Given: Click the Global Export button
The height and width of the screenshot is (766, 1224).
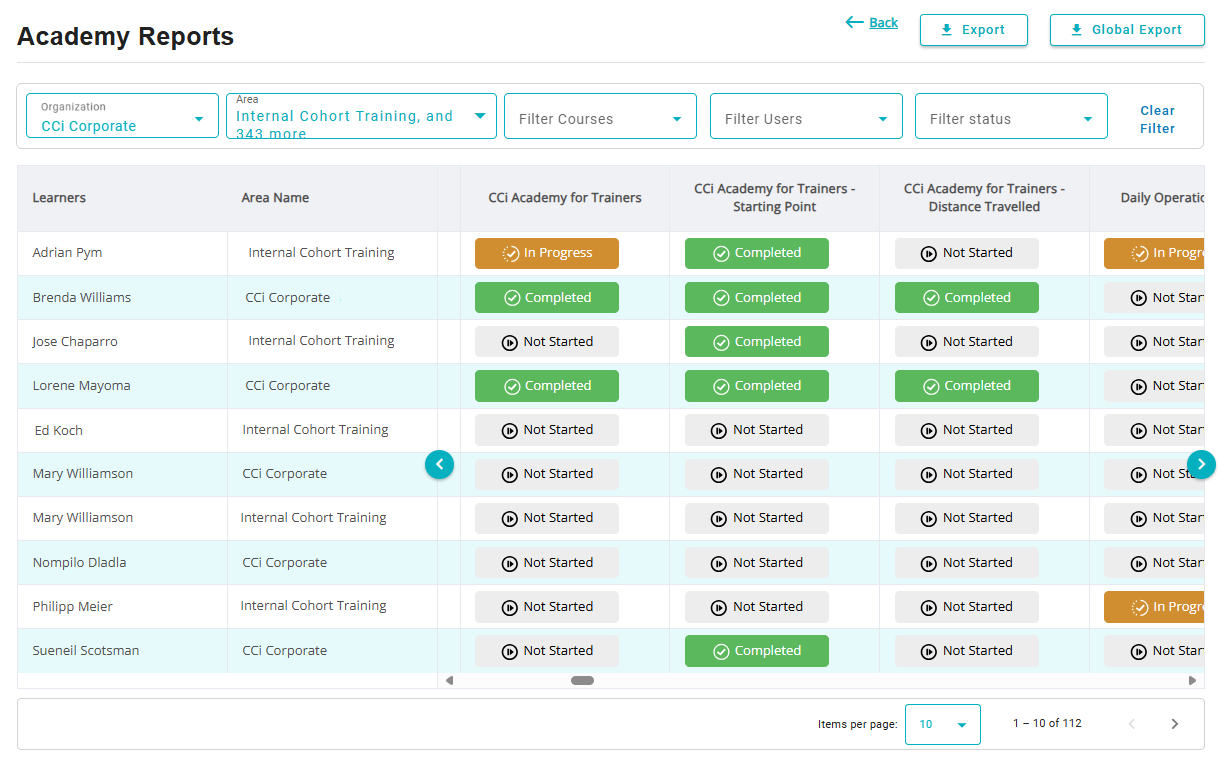Looking at the screenshot, I should coord(1126,30).
